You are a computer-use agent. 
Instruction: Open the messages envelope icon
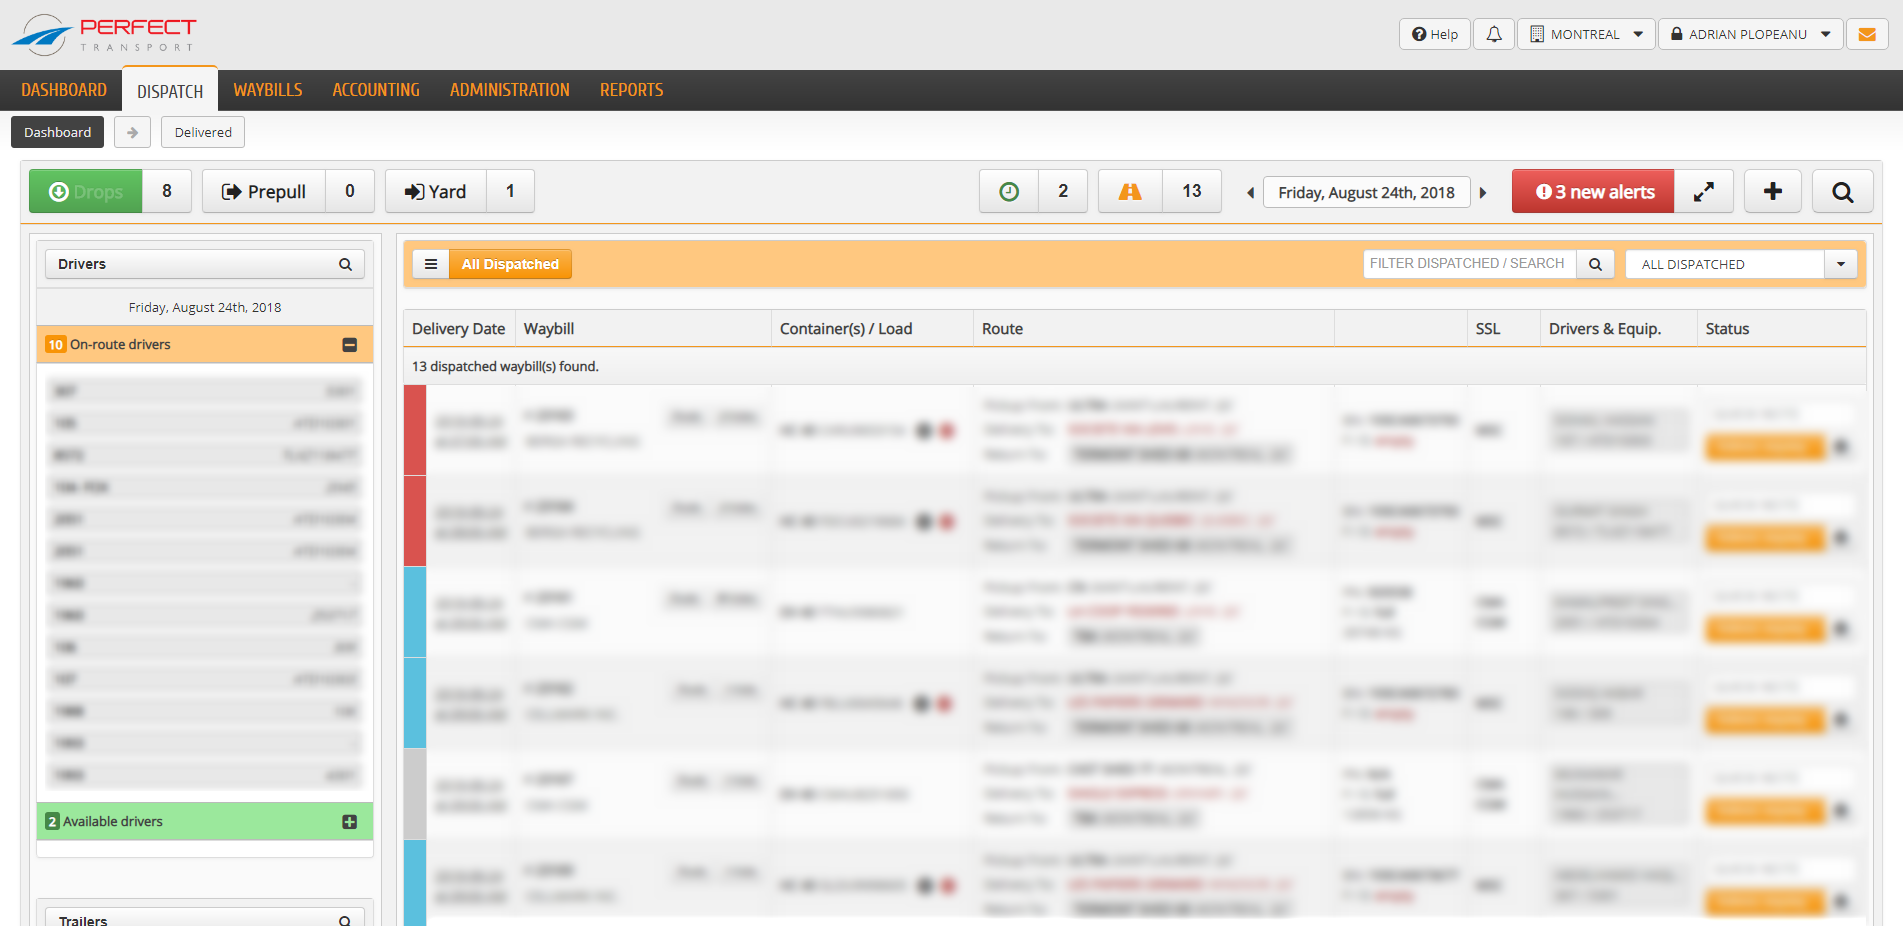click(1866, 33)
